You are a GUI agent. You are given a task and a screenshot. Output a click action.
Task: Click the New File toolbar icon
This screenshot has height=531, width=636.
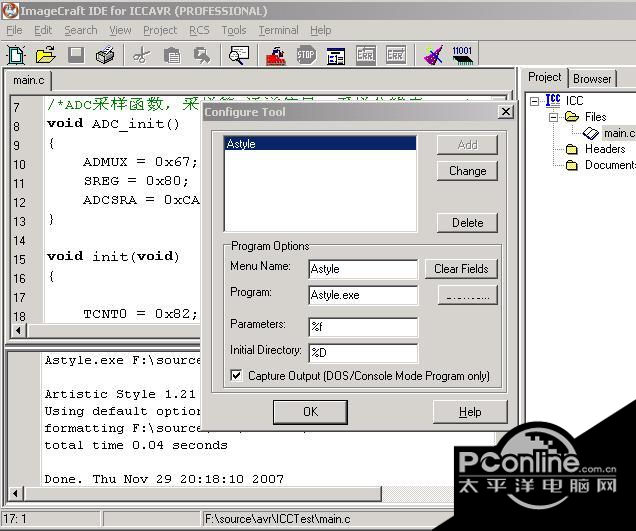[x=16, y=55]
